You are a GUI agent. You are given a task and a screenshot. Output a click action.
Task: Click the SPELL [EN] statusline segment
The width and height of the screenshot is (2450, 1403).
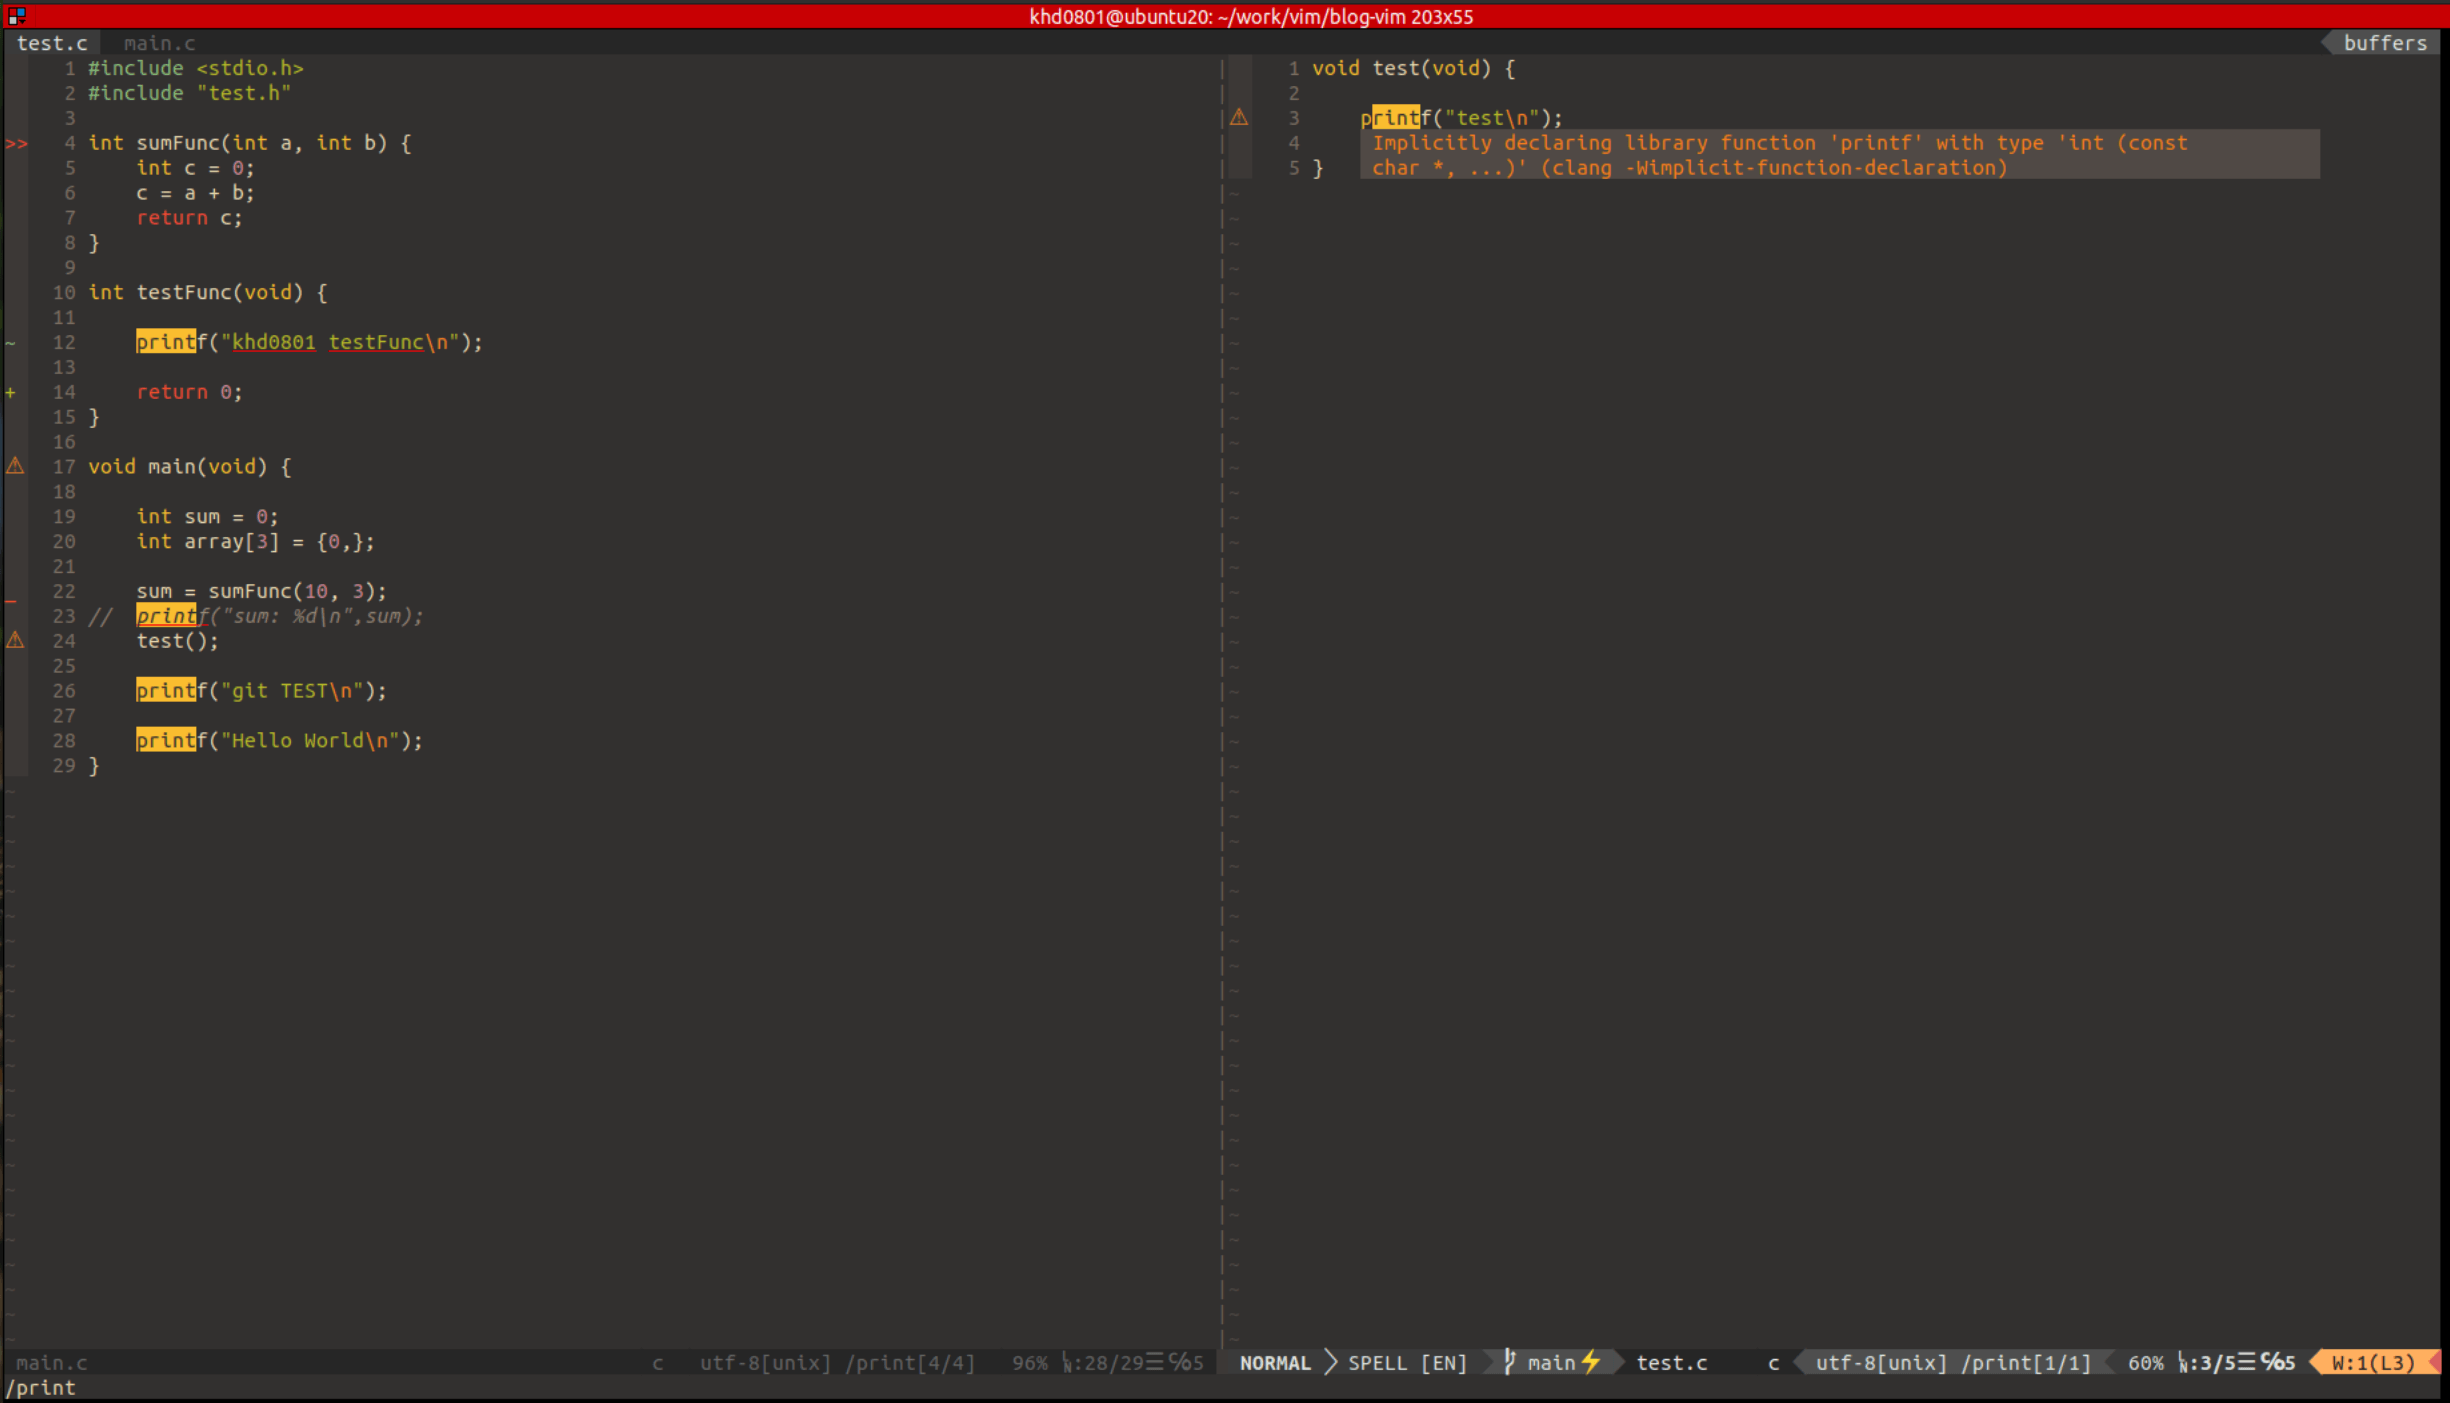click(1406, 1362)
